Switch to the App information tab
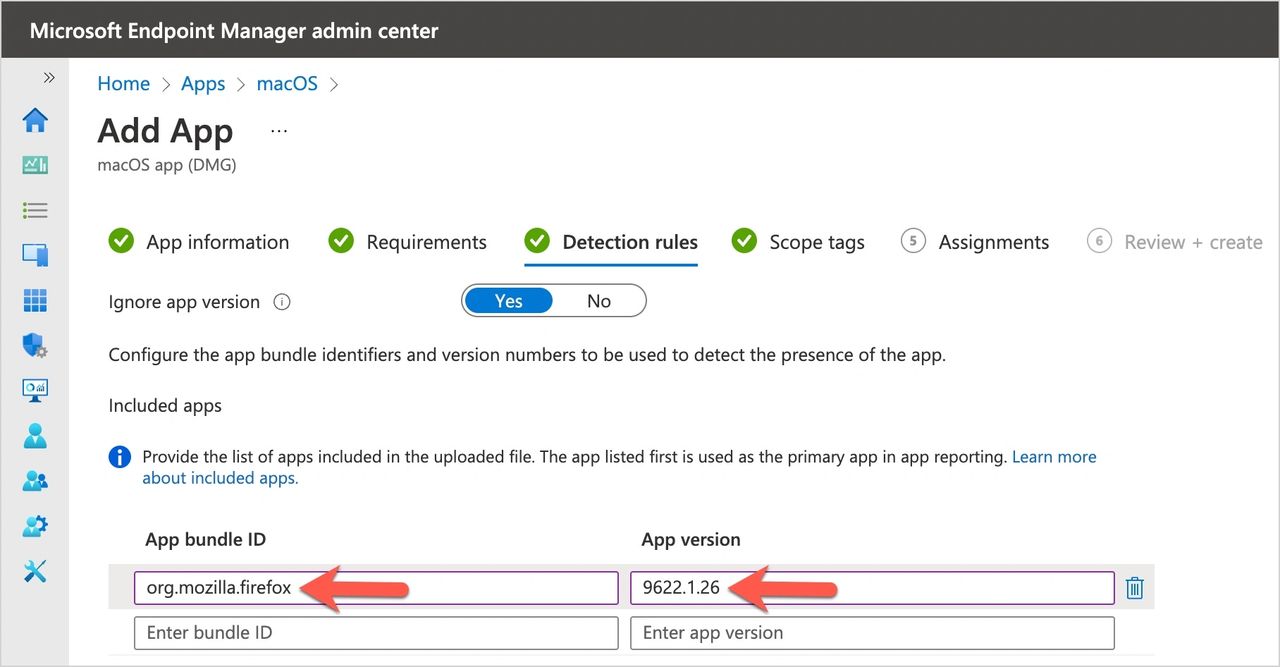 click(217, 242)
